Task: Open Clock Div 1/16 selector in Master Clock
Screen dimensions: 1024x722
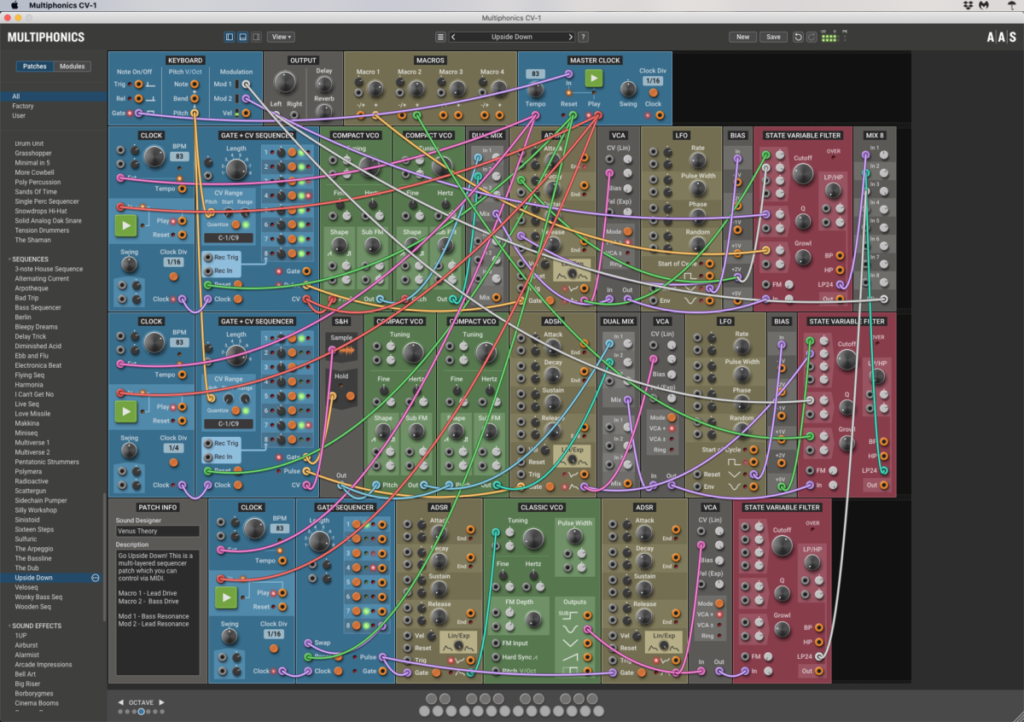Action: pyautogui.click(x=652, y=80)
